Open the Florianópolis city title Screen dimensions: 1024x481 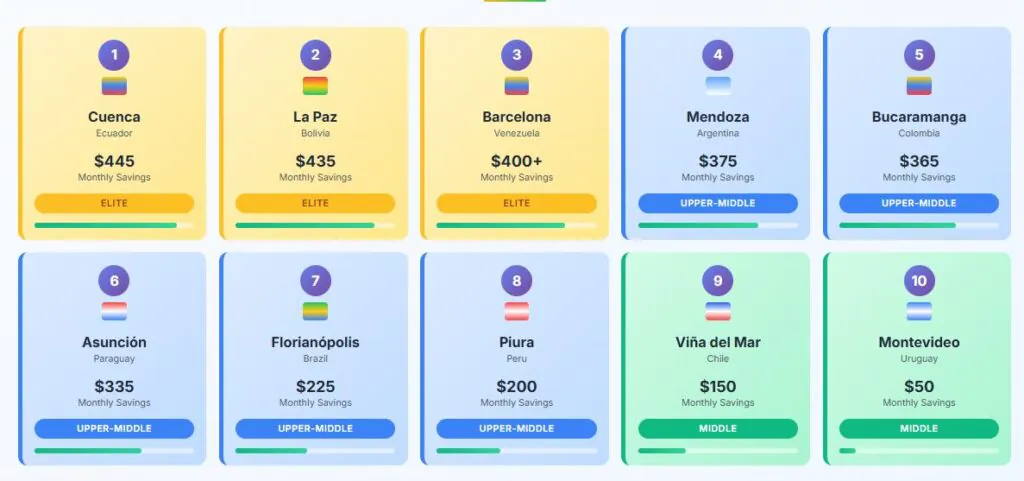[x=315, y=342]
